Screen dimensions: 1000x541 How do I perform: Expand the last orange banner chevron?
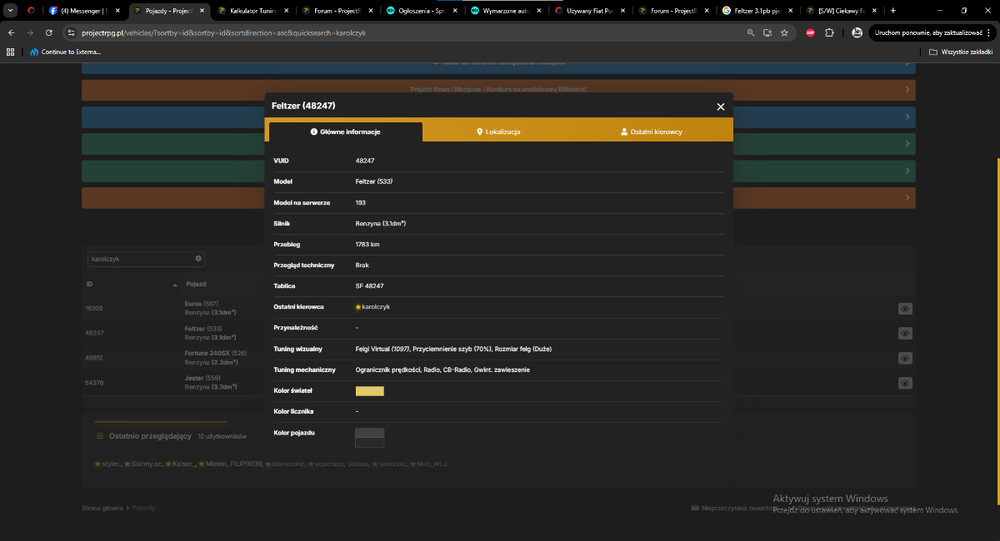pos(907,198)
